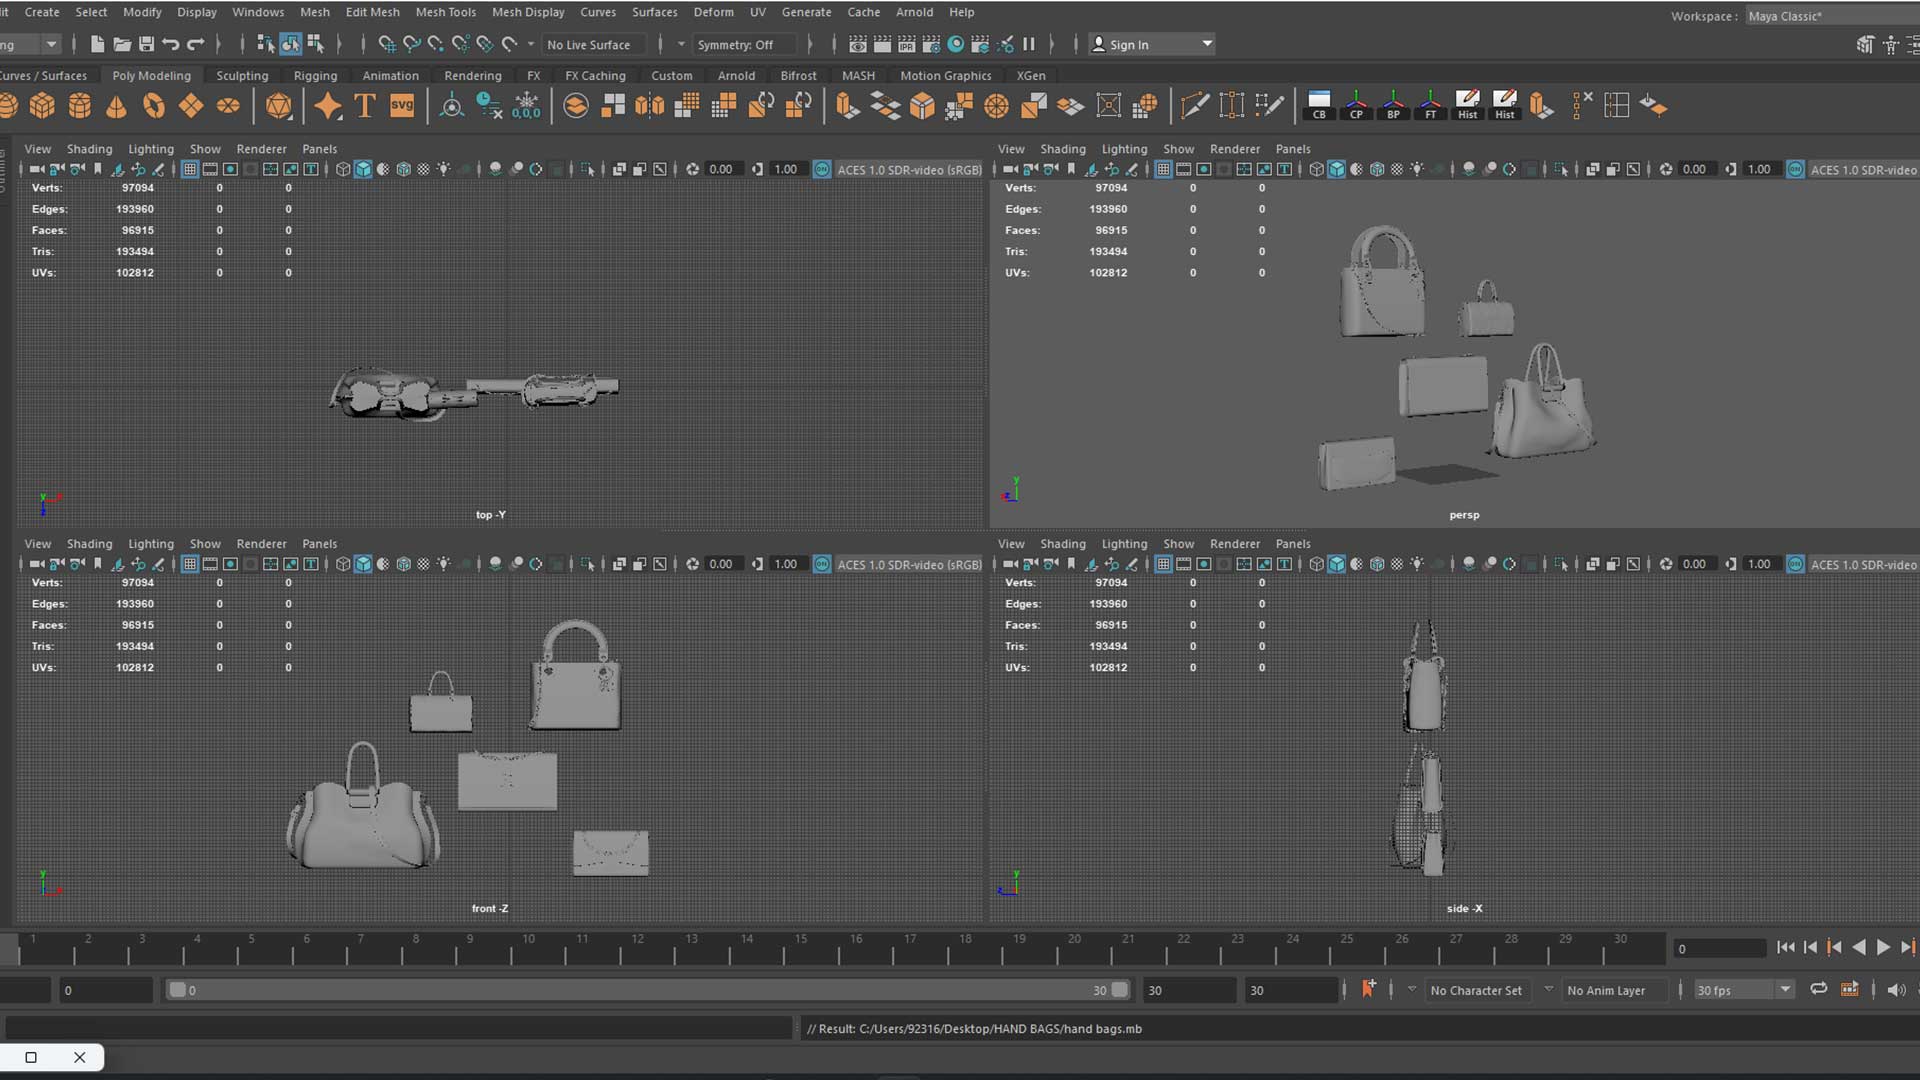This screenshot has width=1920, height=1080.
Task: Open the Sign In dropdown
Action: [1207, 44]
